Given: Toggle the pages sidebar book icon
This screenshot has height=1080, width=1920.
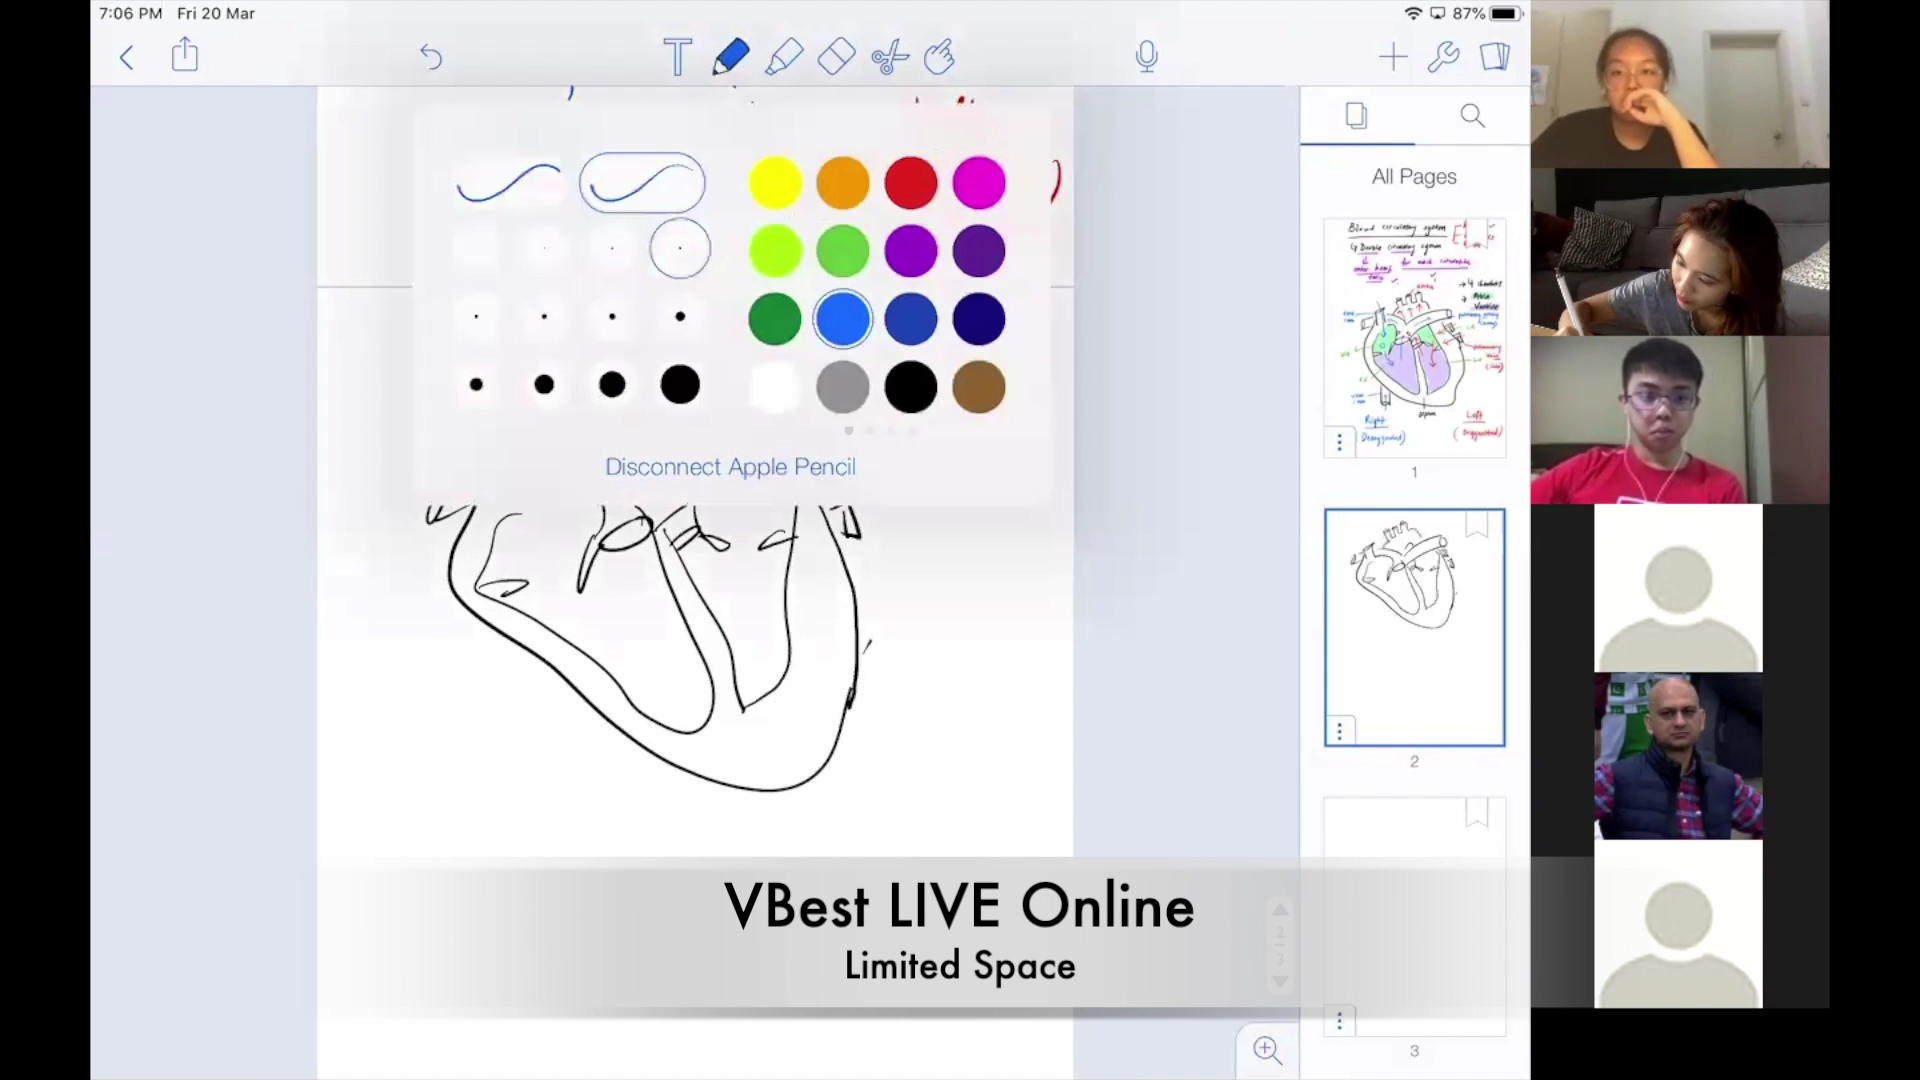Looking at the screenshot, I should 1495,56.
